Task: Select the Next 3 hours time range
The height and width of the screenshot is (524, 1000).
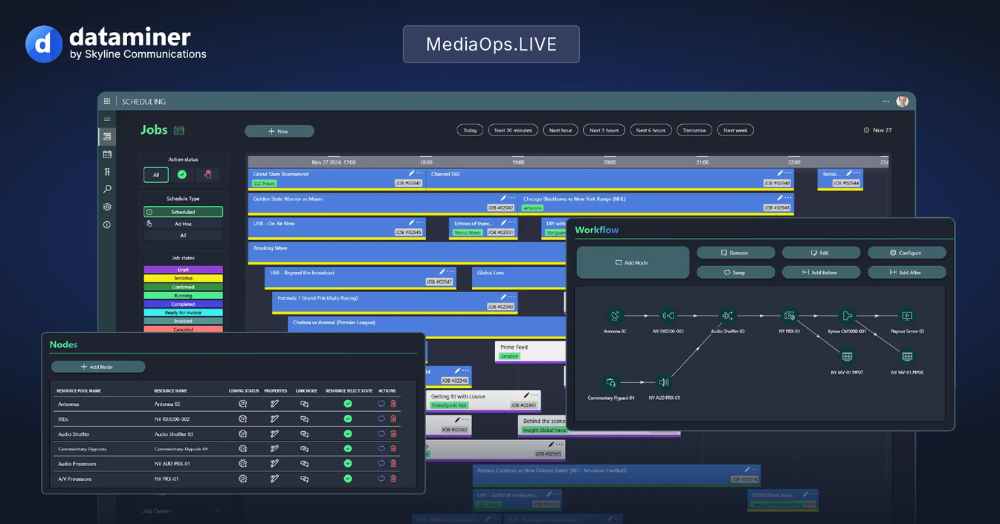Action: 604,130
